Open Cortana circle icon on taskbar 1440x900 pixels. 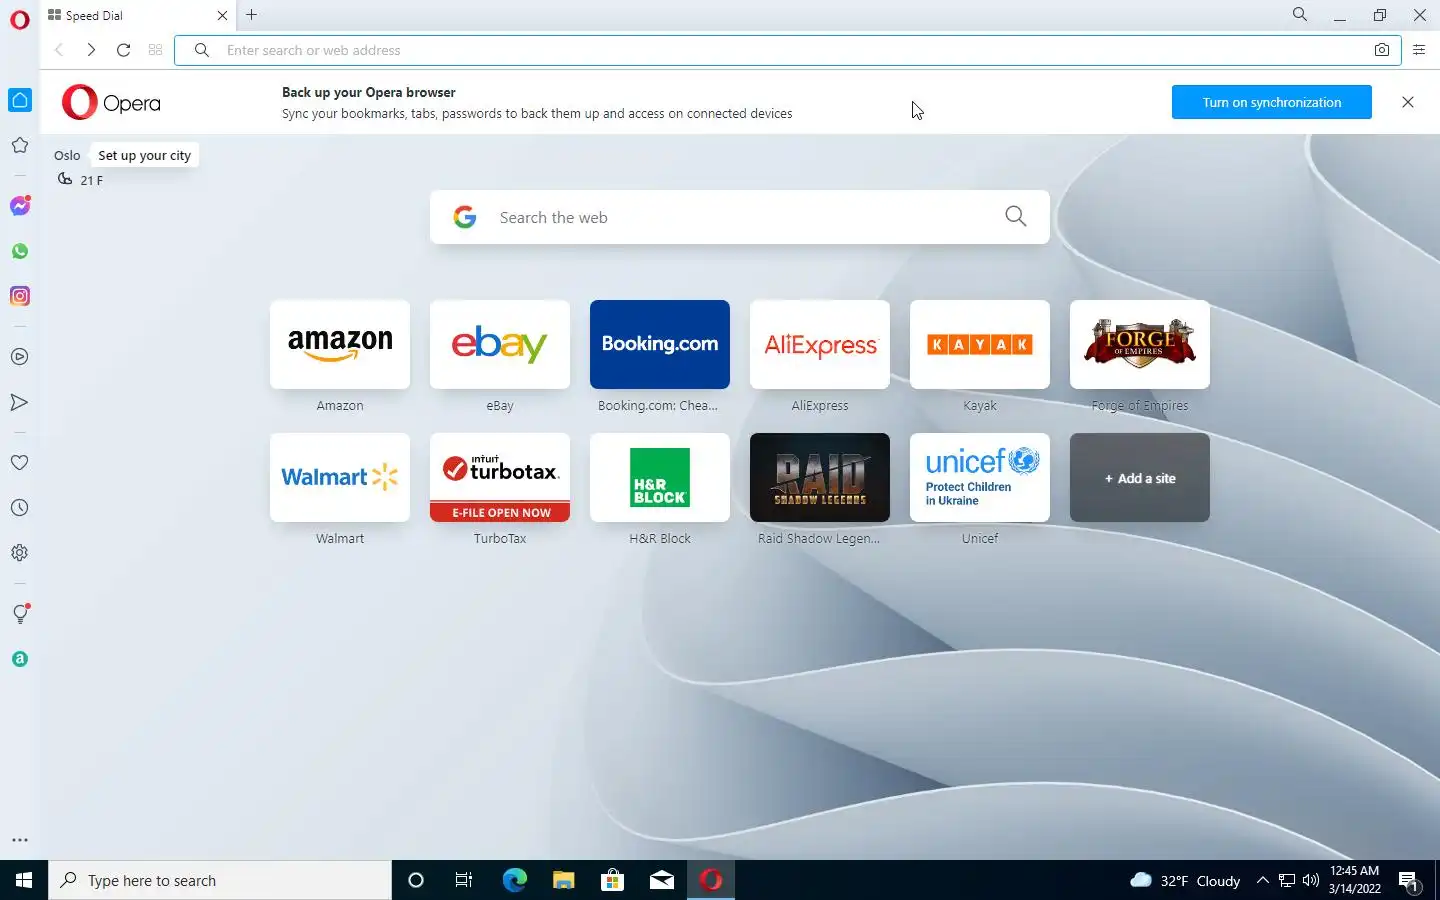(416, 880)
